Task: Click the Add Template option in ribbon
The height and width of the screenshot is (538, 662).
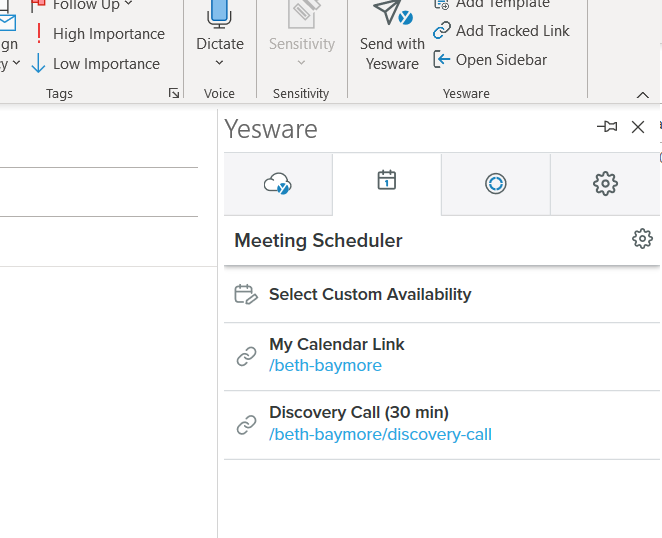Action: pos(492,4)
